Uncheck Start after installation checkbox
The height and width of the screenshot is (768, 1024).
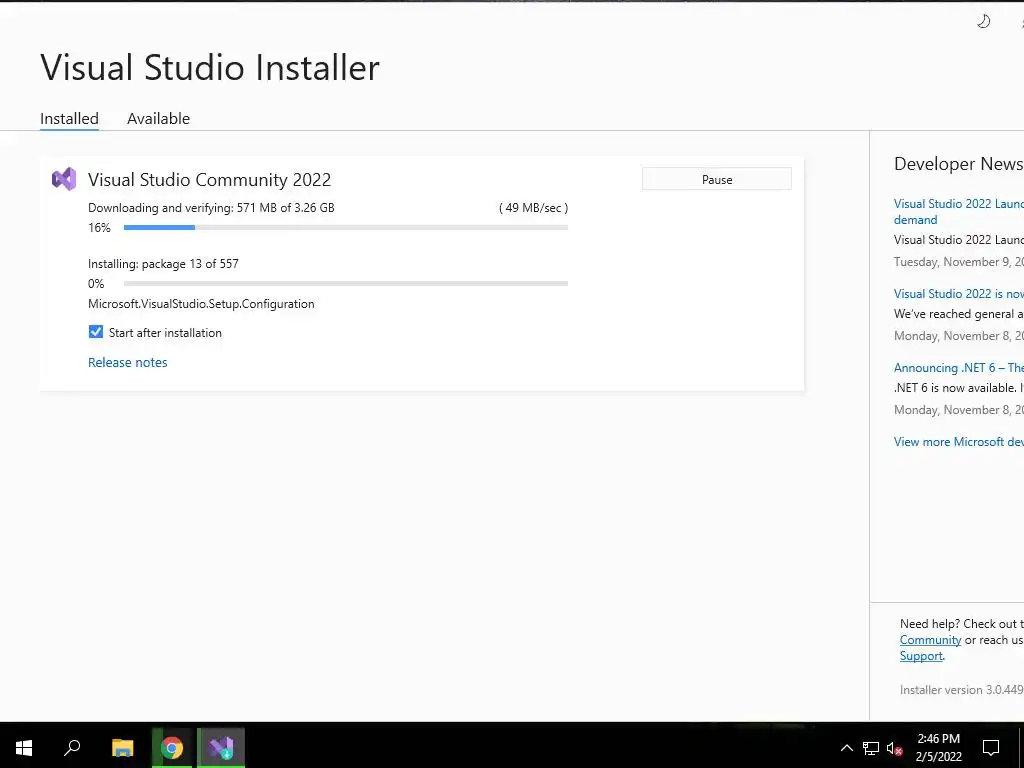[96, 332]
